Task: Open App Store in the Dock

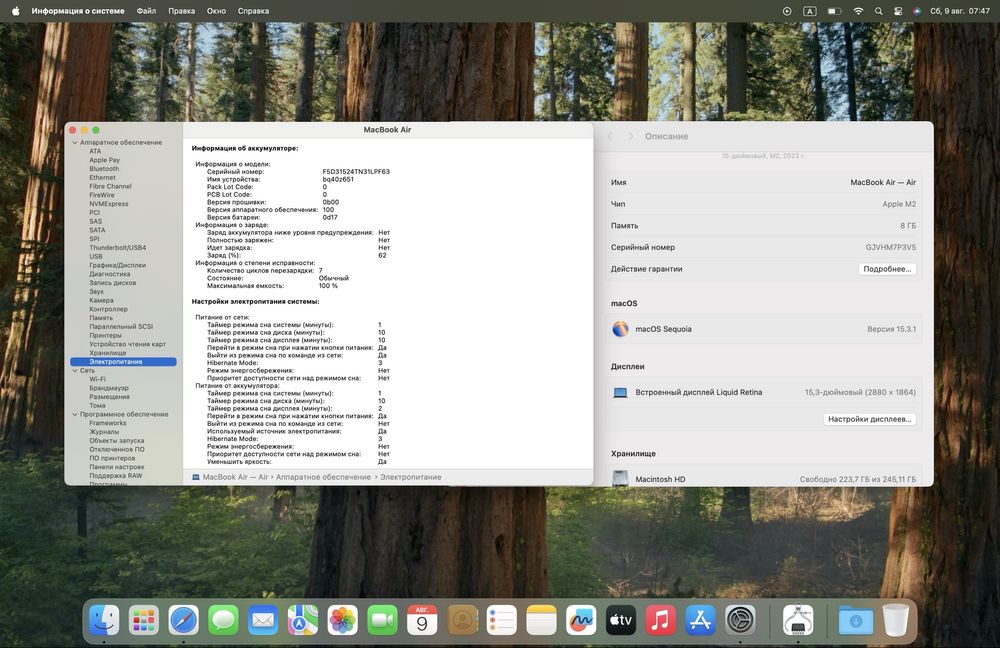Action: 700,620
